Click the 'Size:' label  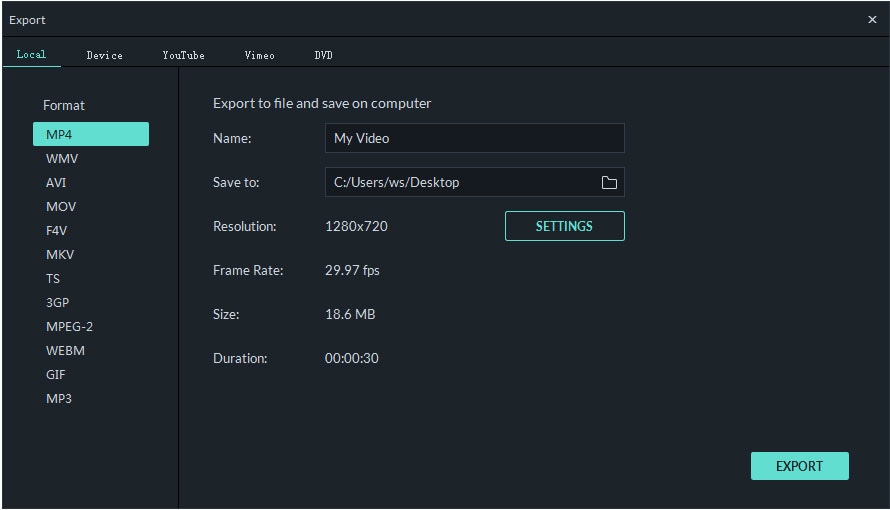pyautogui.click(x=226, y=314)
